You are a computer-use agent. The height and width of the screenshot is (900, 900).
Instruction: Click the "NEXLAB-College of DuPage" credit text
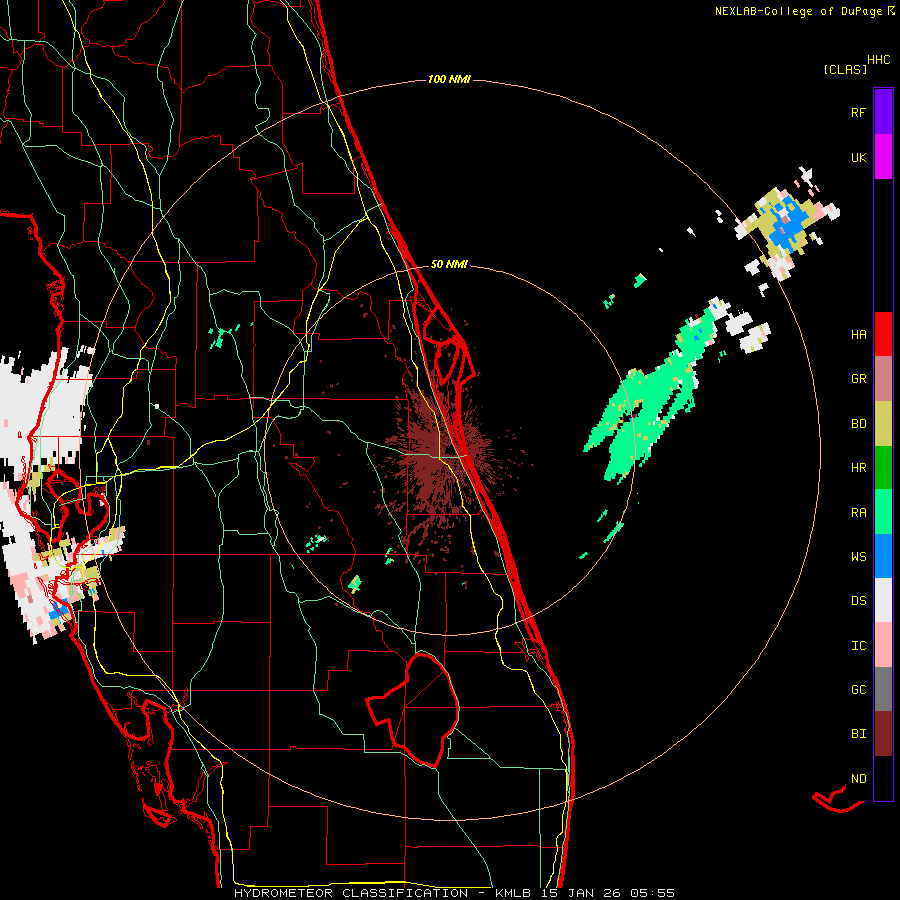[x=798, y=11]
